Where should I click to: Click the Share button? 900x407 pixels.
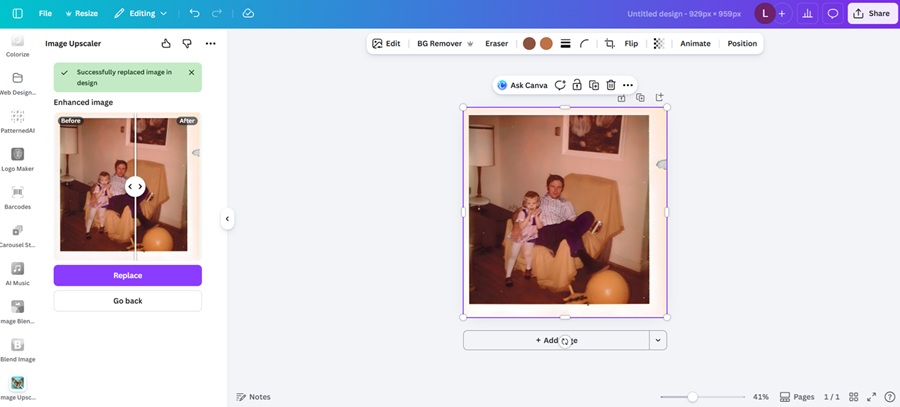[872, 13]
